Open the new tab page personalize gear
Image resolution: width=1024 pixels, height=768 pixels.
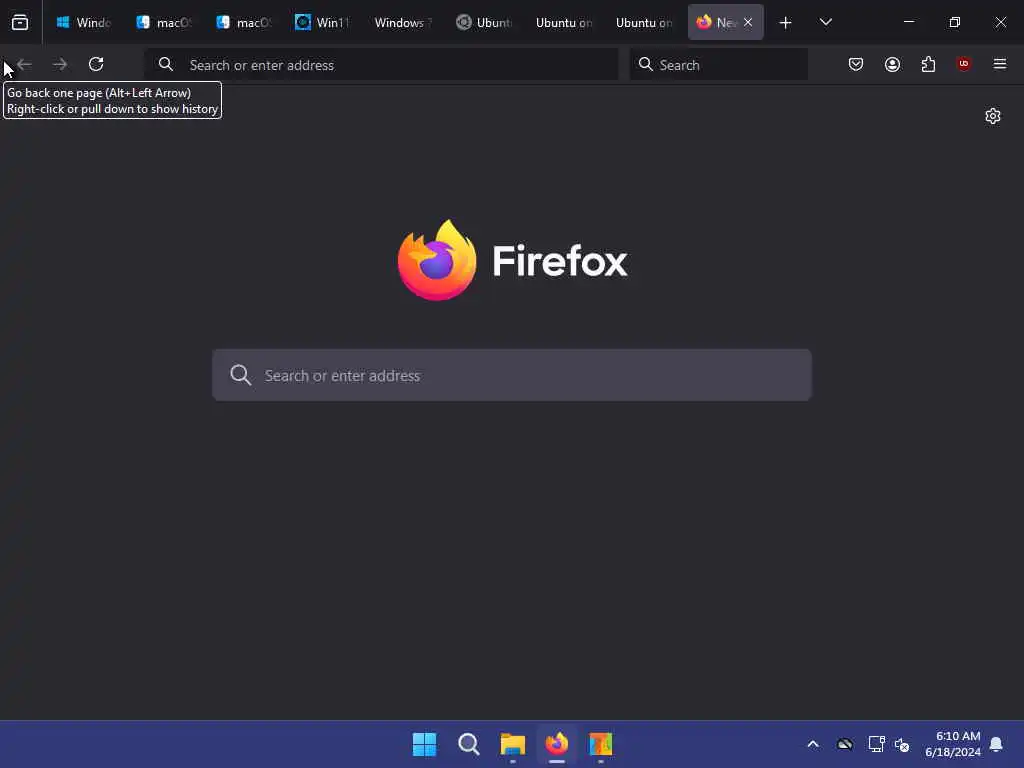tap(993, 116)
